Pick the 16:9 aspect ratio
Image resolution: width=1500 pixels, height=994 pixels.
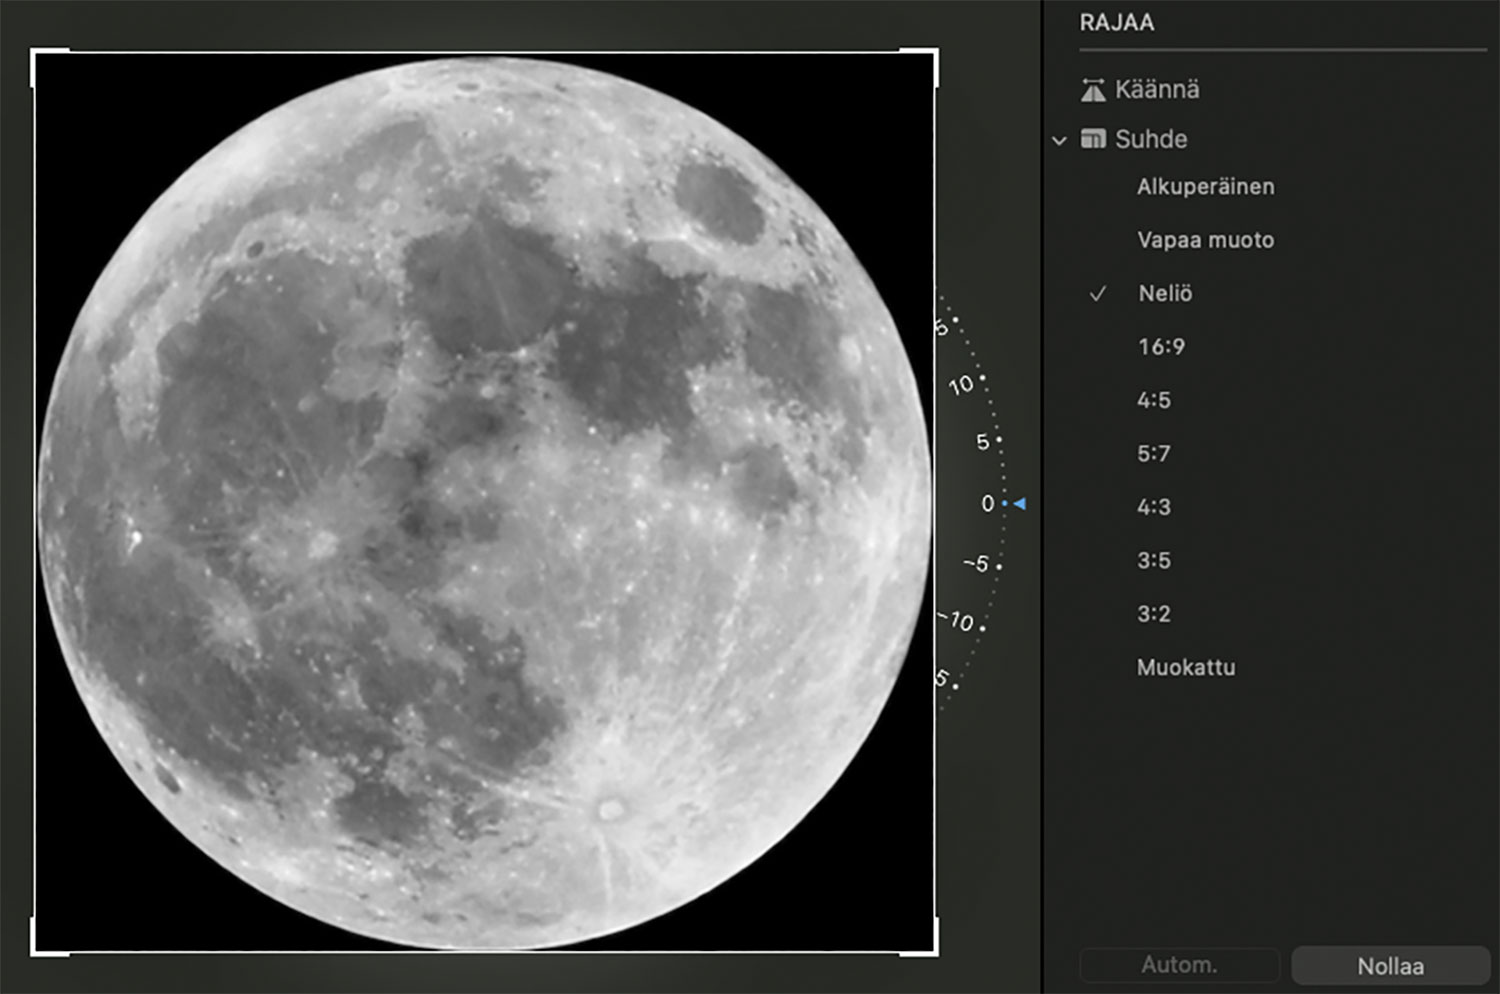coord(1161,347)
